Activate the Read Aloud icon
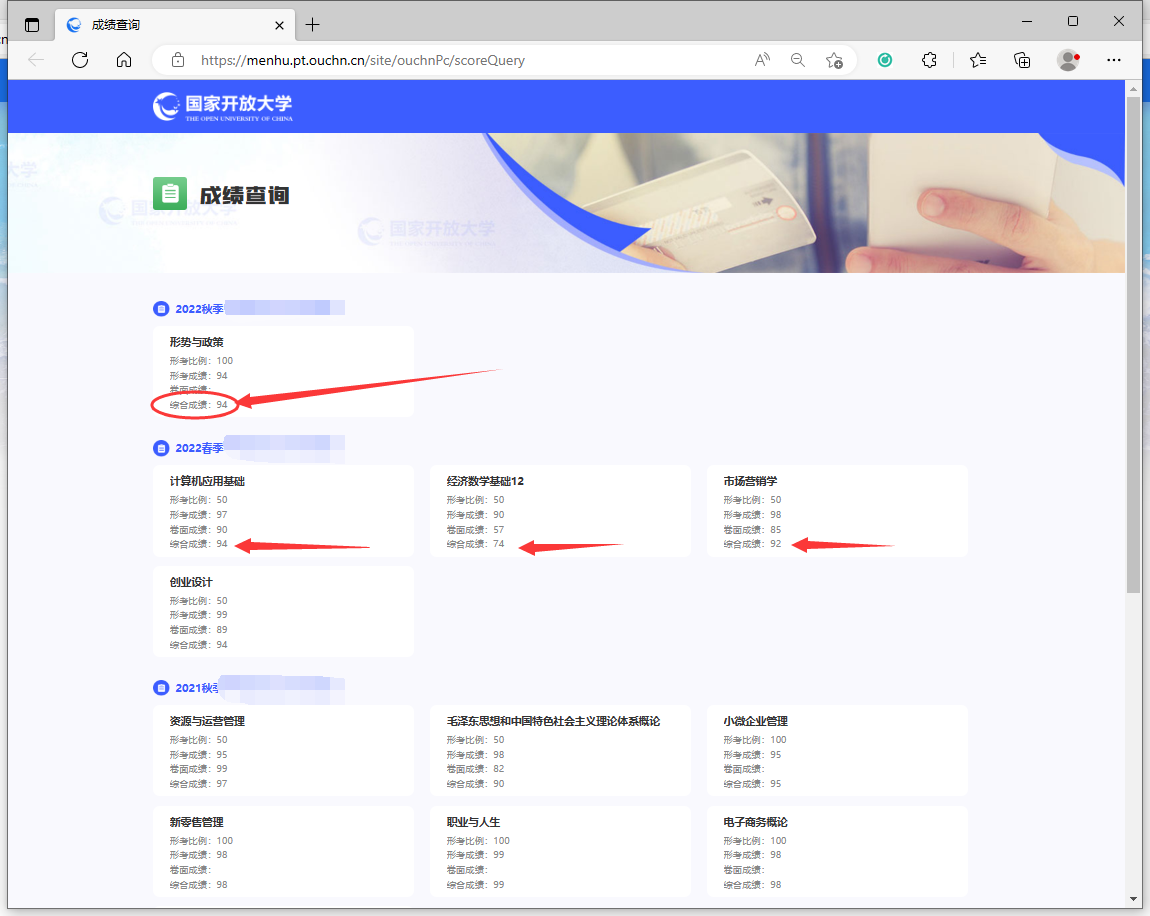This screenshot has height=916, width=1150. (762, 60)
